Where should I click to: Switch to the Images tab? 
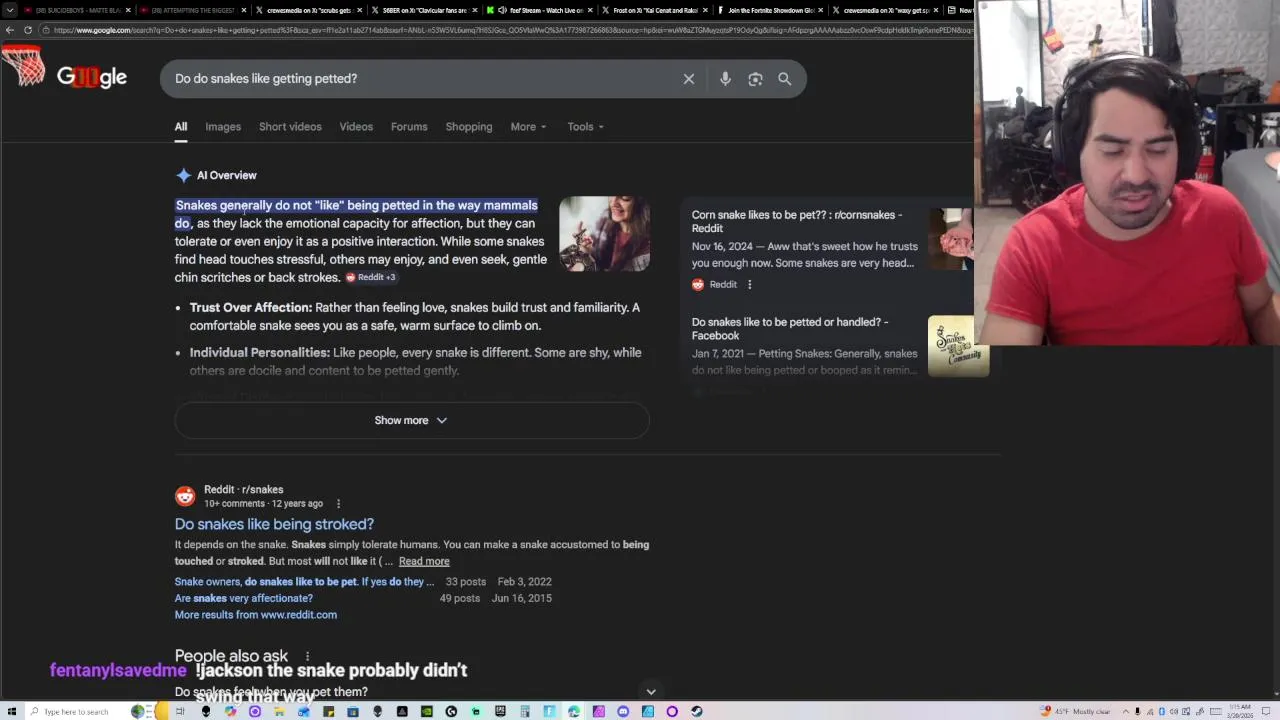223,127
